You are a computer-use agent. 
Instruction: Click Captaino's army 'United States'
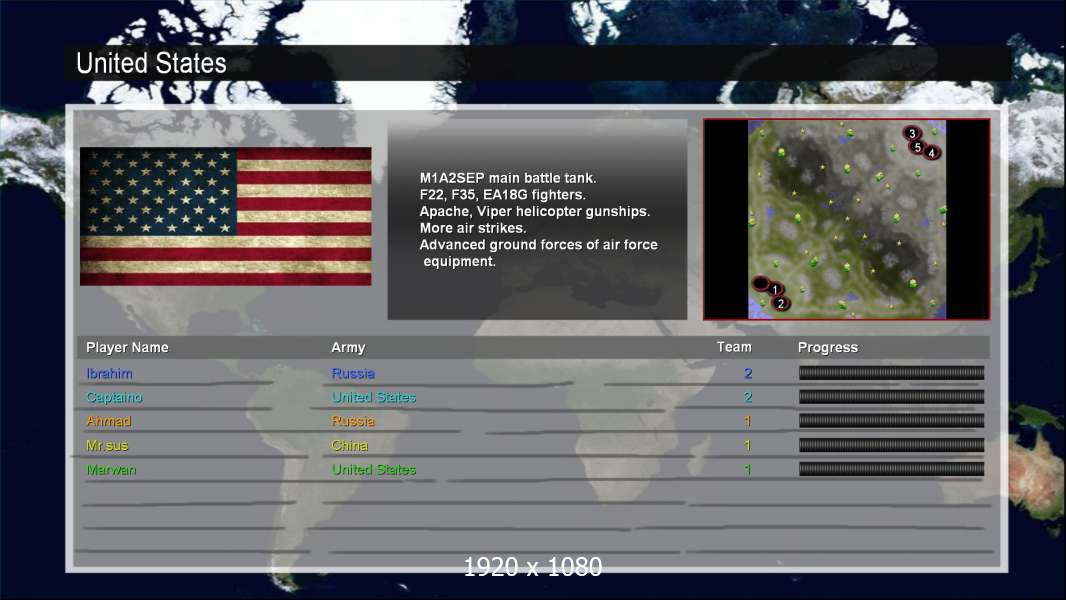[373, 397]
